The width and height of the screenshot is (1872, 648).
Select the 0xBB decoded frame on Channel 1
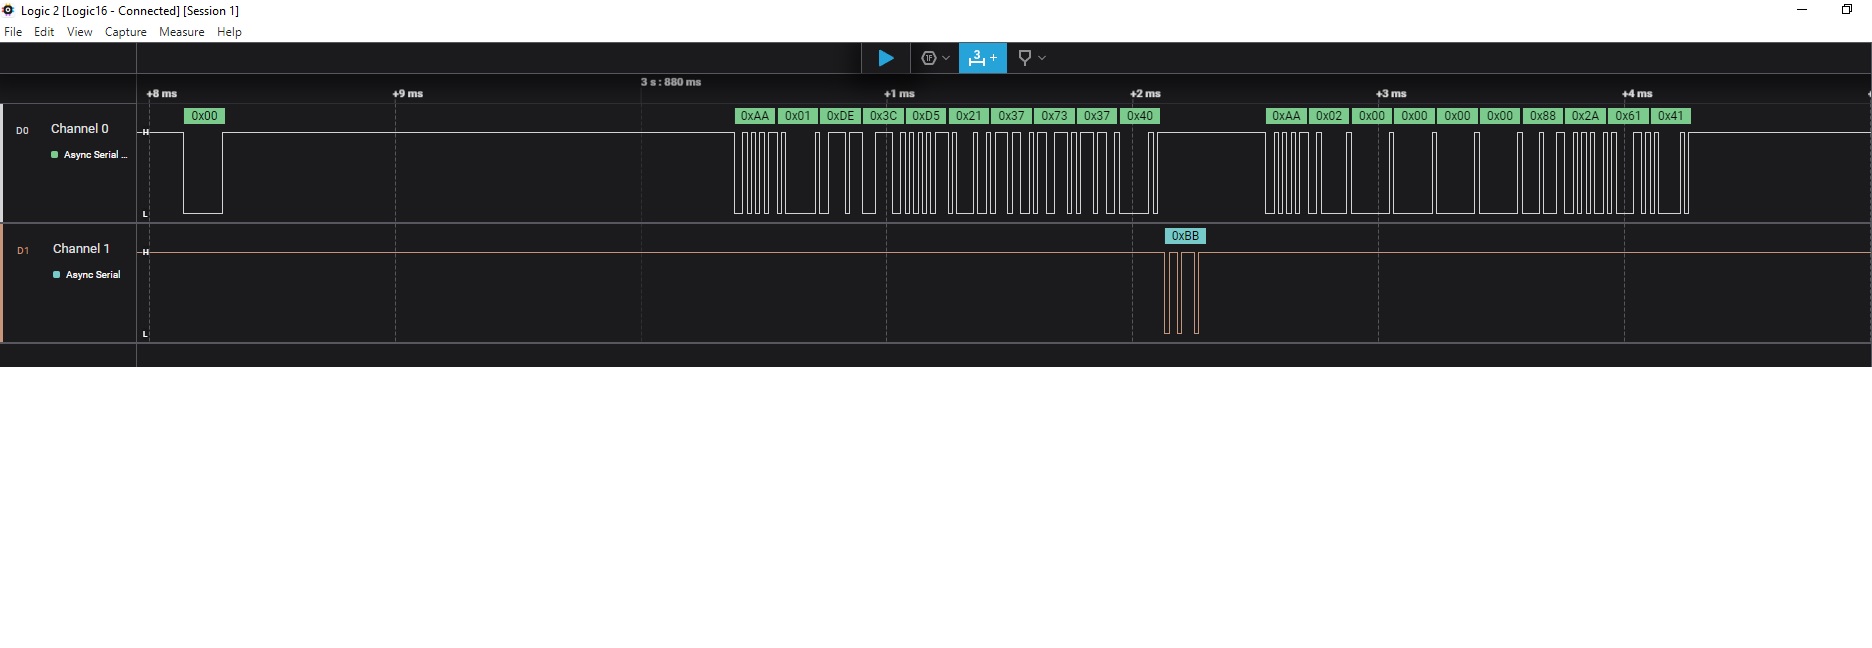1184,236
